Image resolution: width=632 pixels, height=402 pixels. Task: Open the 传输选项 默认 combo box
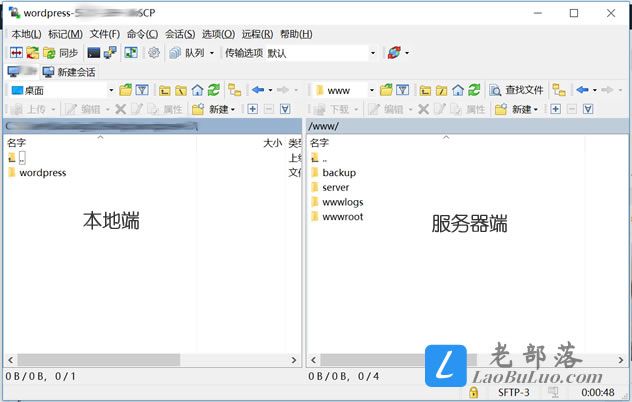pyautogui.click(x=300, y=53)
